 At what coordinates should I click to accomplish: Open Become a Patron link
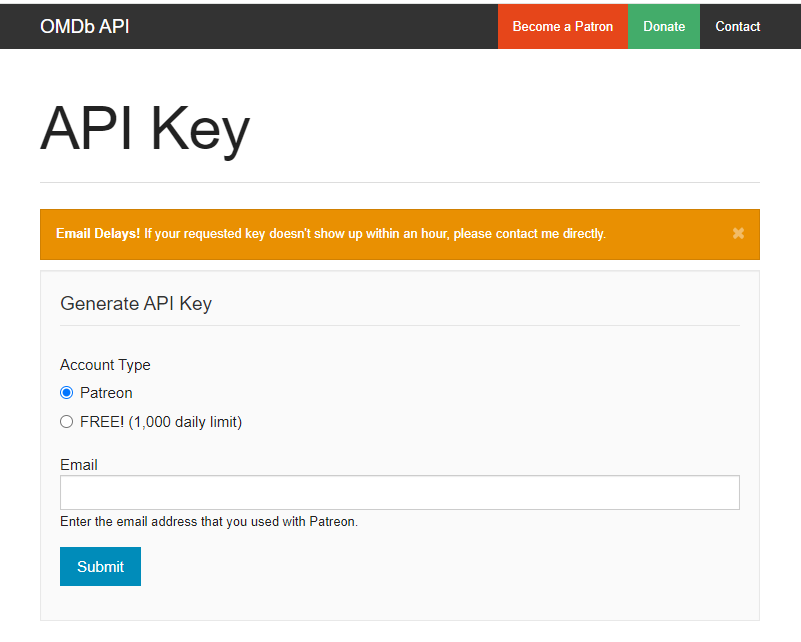point(562,27)
